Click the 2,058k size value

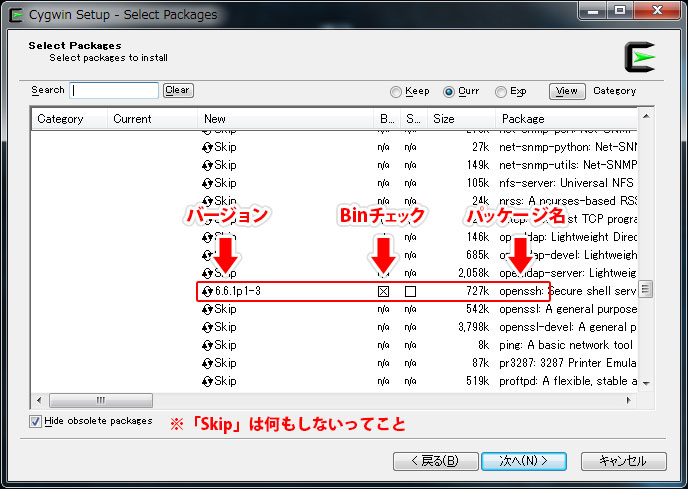click(474, 273)
